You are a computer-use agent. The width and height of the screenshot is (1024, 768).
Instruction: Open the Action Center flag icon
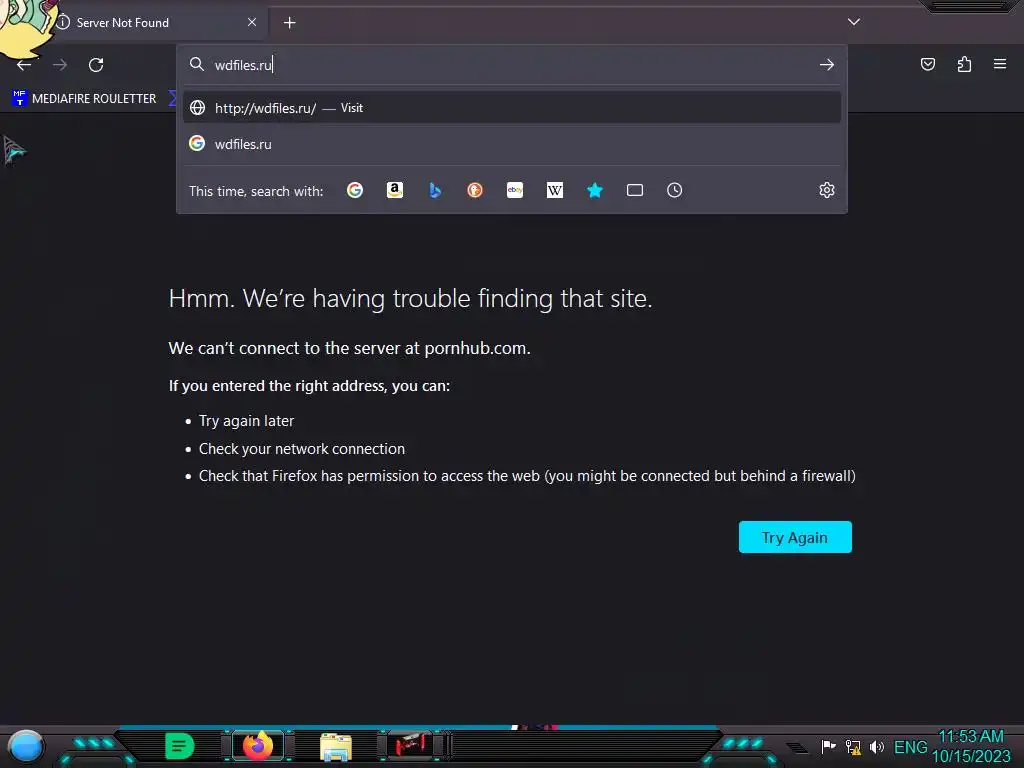tap(828, 746)
